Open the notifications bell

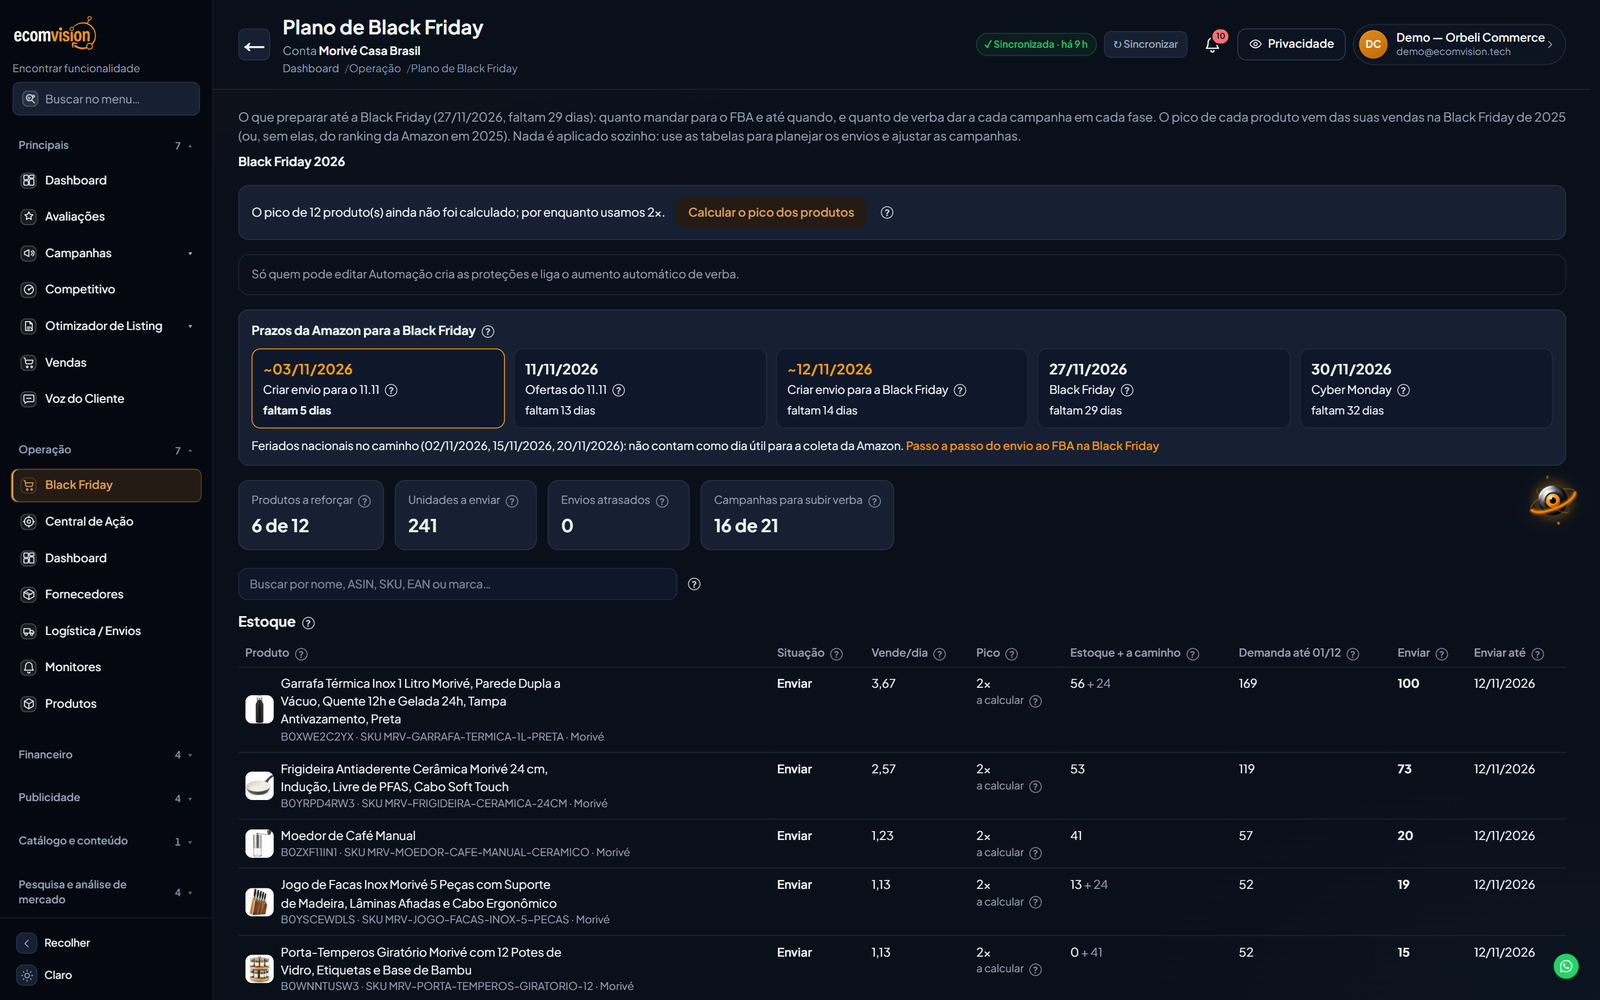(x=1212, y=44)
